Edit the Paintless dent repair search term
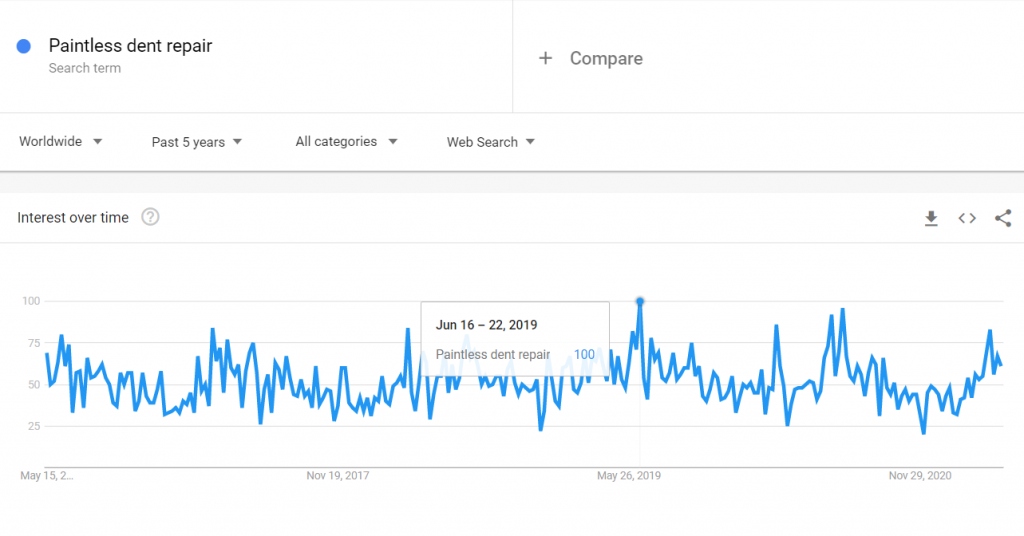Screen dimensions: 1024x536 click(x=131, y=46)
